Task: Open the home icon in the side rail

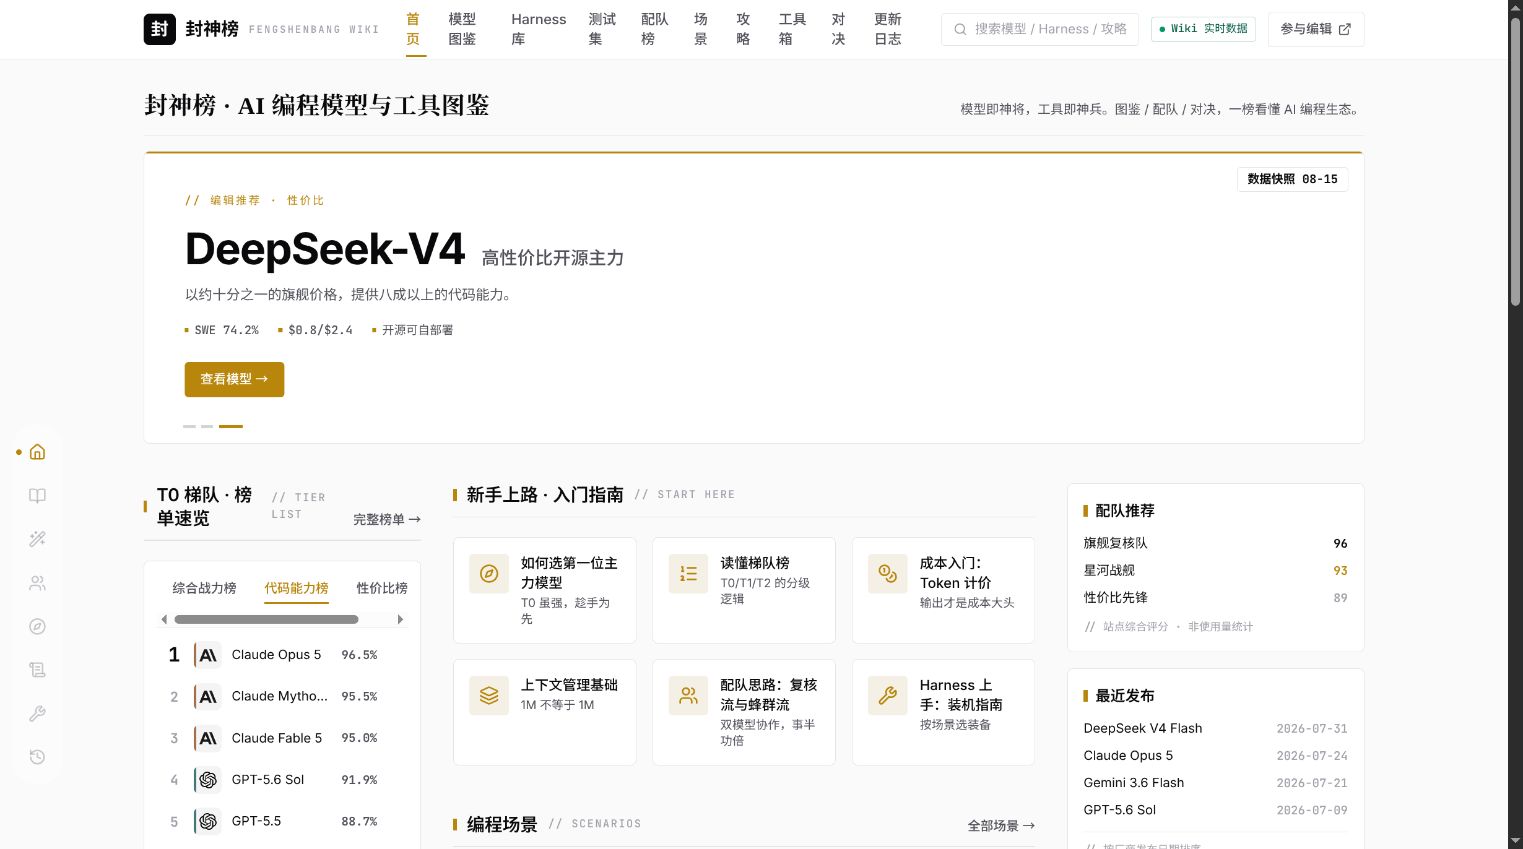Action: click(37, 452)
